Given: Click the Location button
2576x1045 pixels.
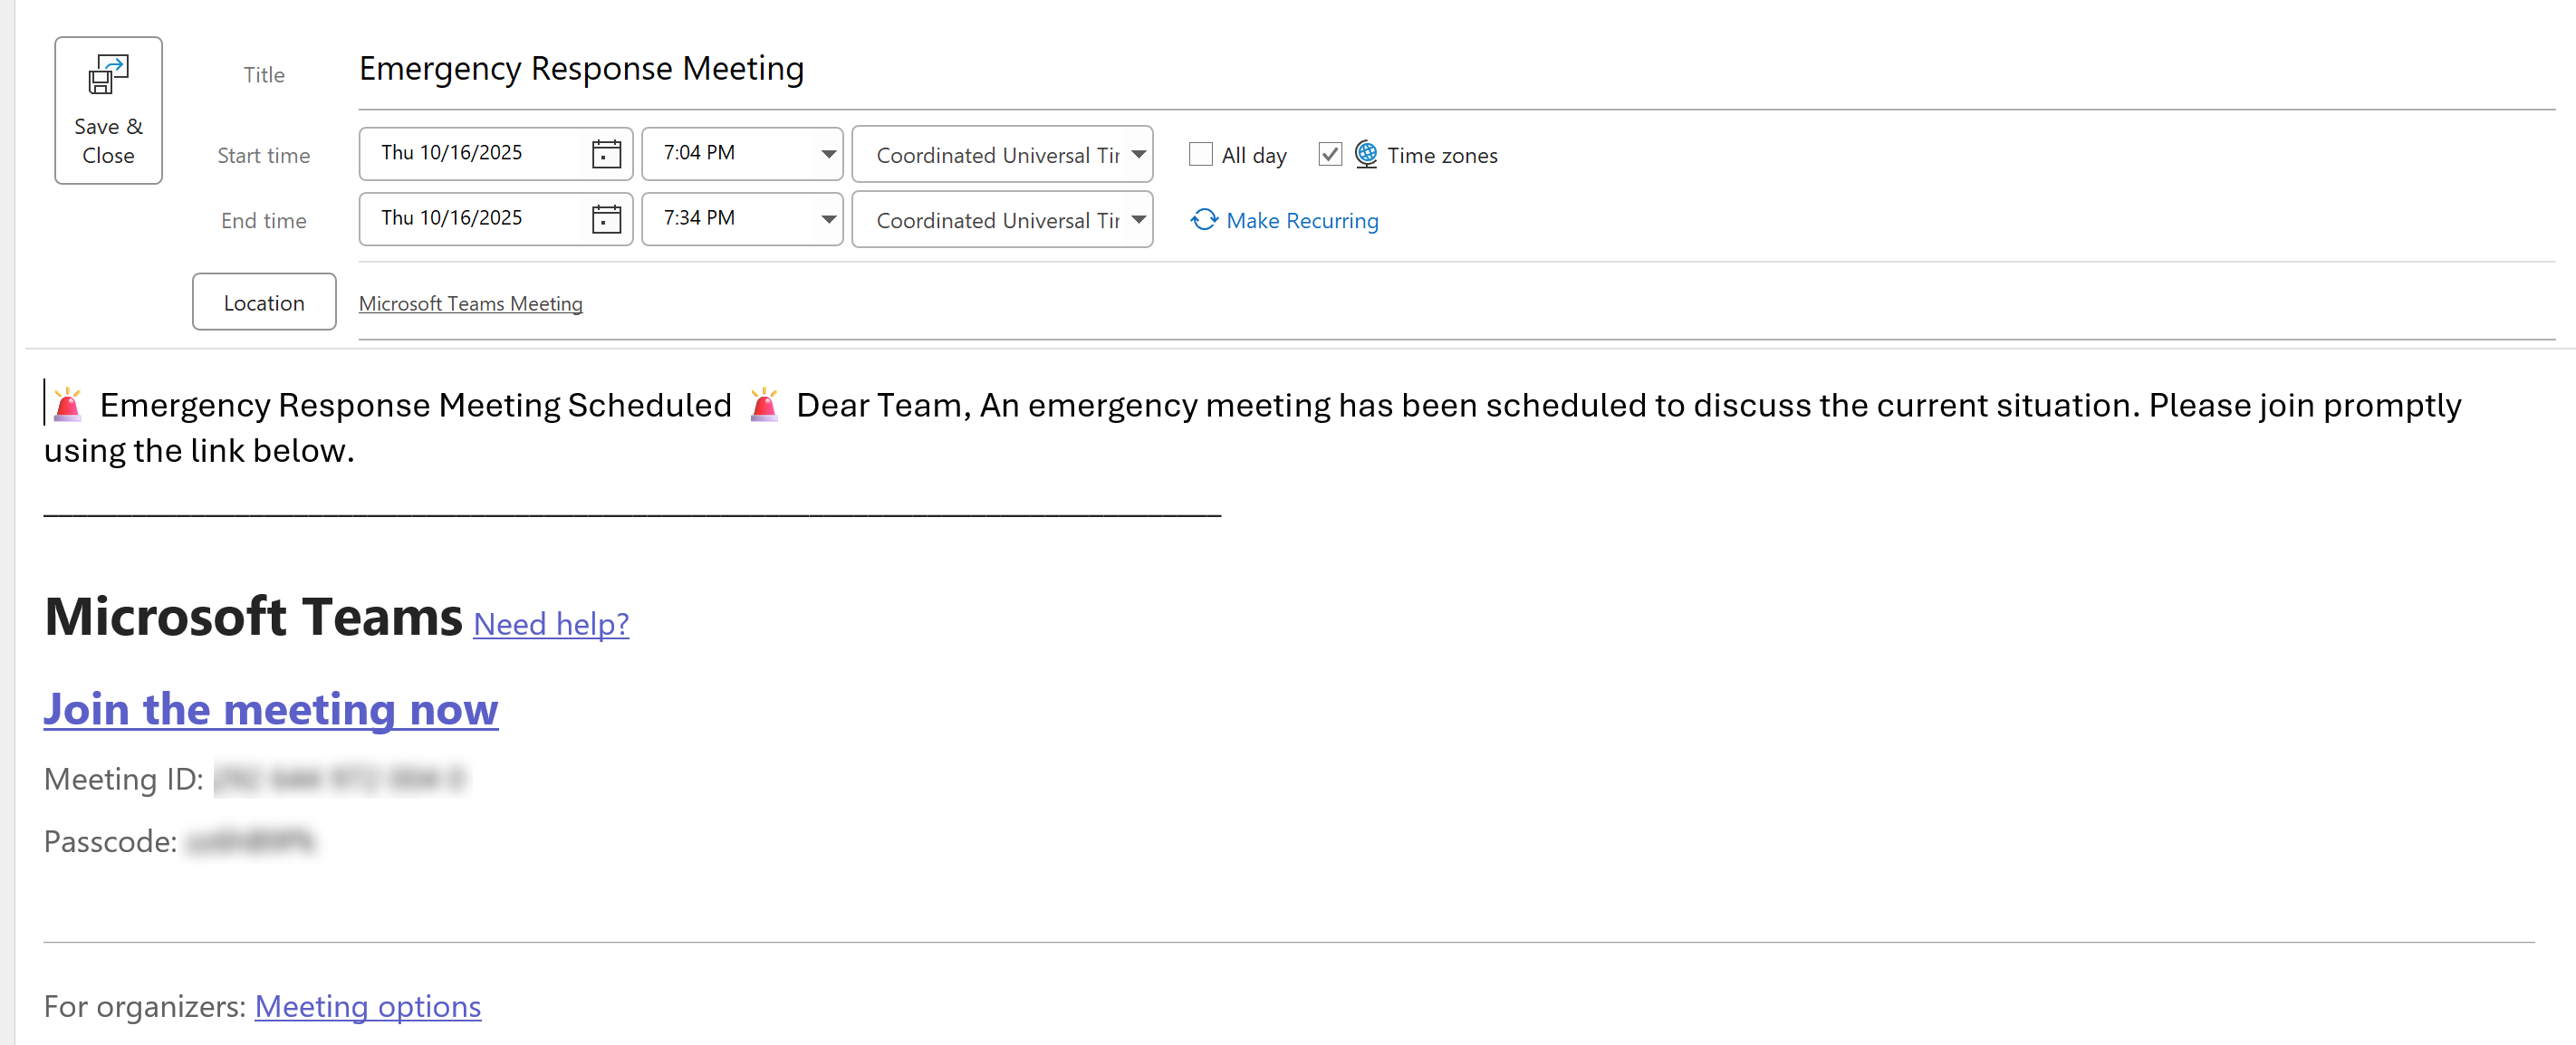Looking at the screenshot, I should pos(264,302).
